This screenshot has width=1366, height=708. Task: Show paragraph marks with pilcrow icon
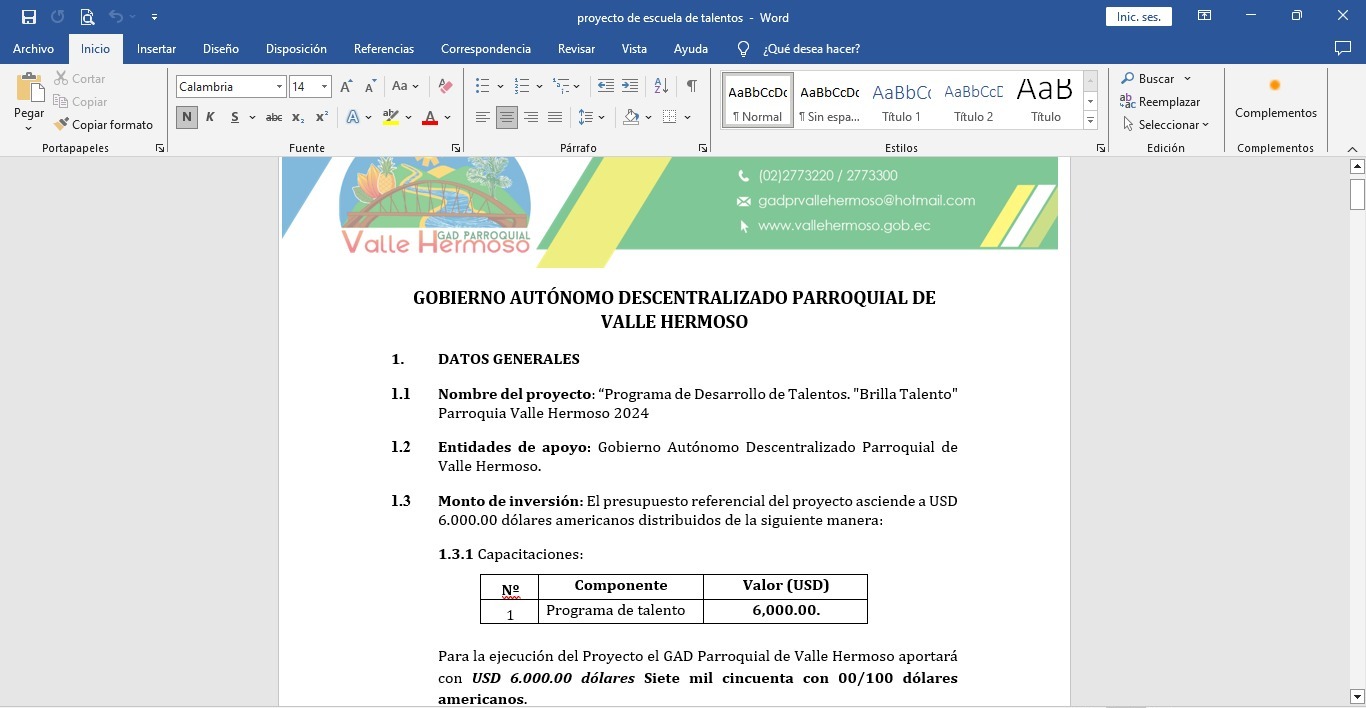pyautogui.click(x=691, y=87)
